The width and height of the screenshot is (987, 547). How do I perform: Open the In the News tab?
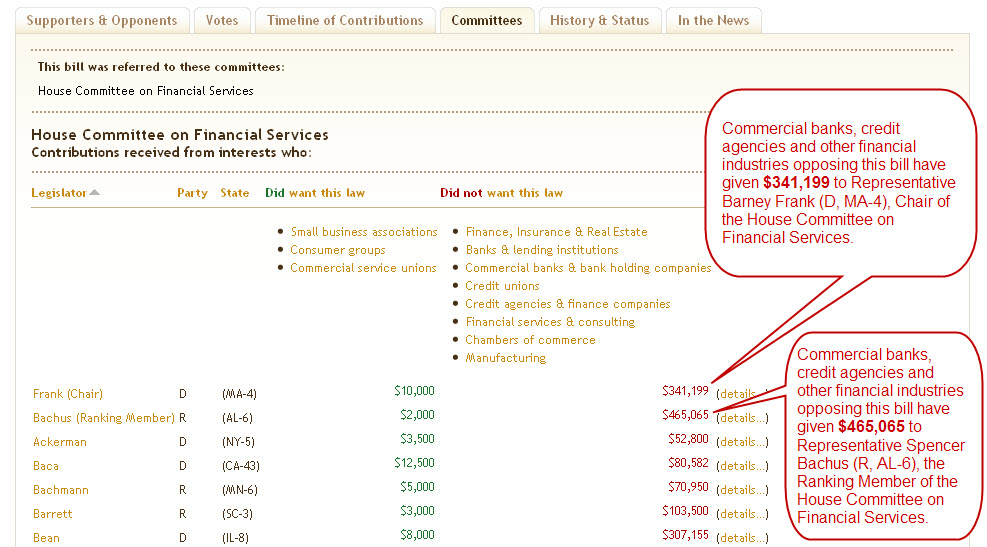(713, 20)
